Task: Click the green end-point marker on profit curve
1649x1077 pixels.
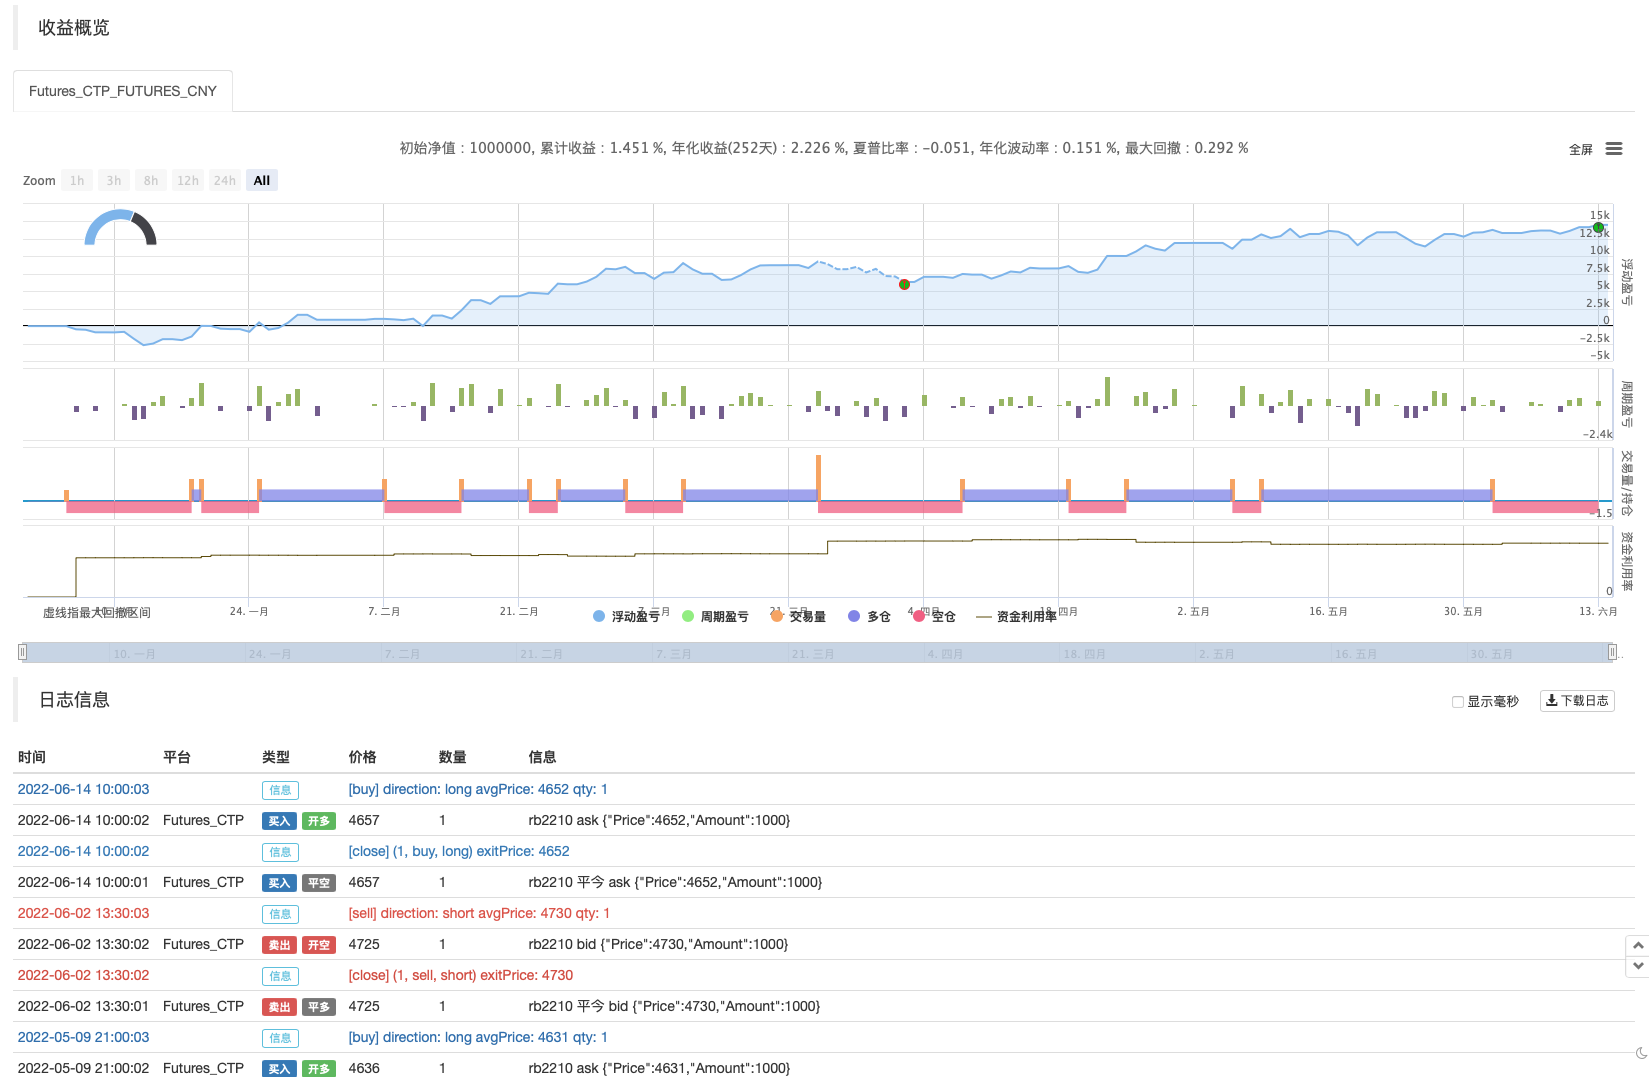Action: 1598,228
